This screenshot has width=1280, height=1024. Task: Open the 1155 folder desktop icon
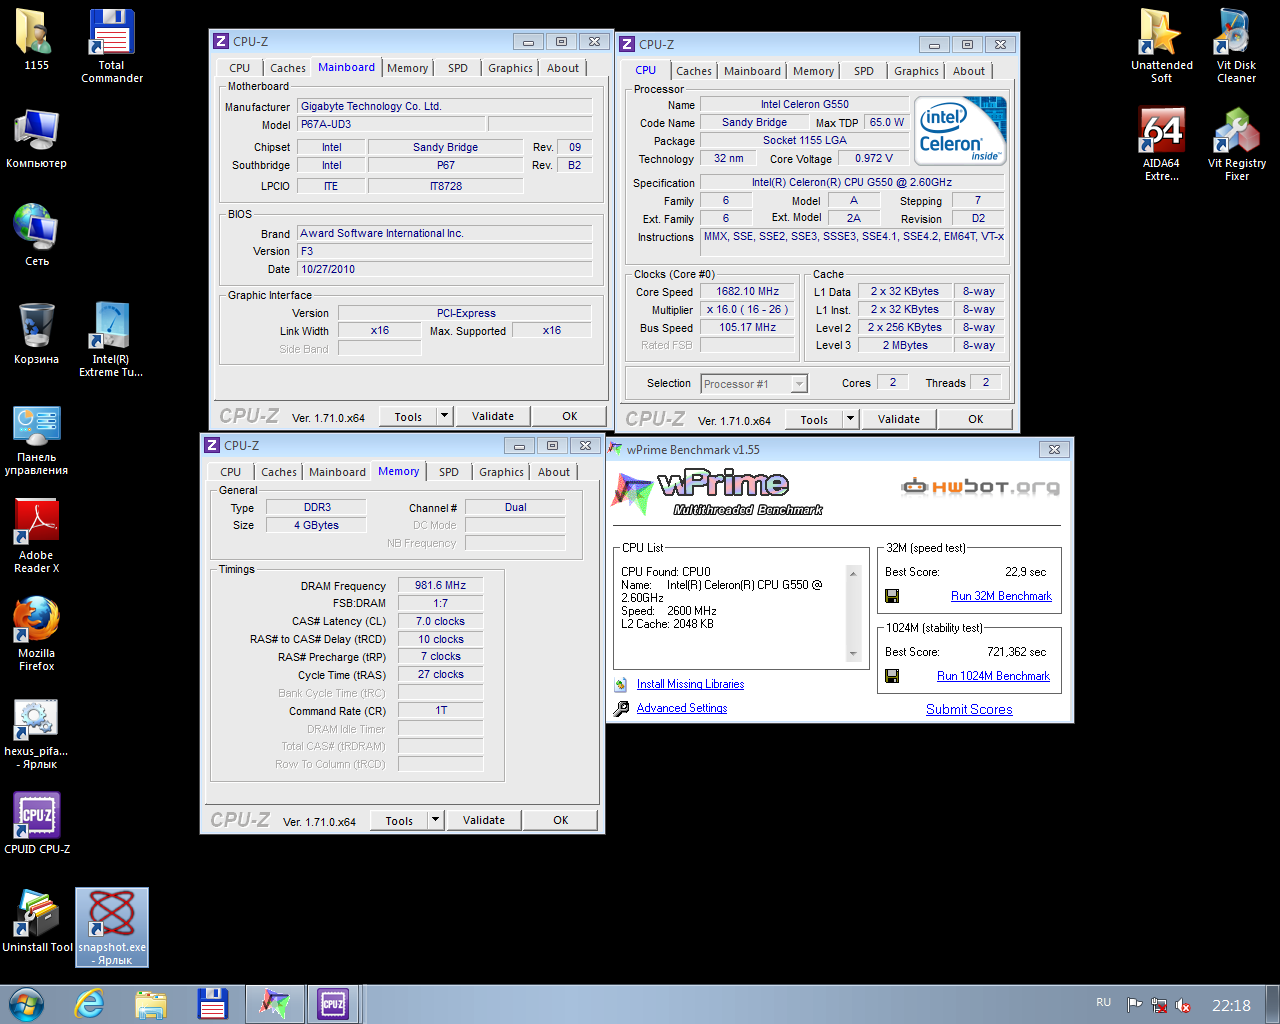pyautogui.click(x=36, y=40)
